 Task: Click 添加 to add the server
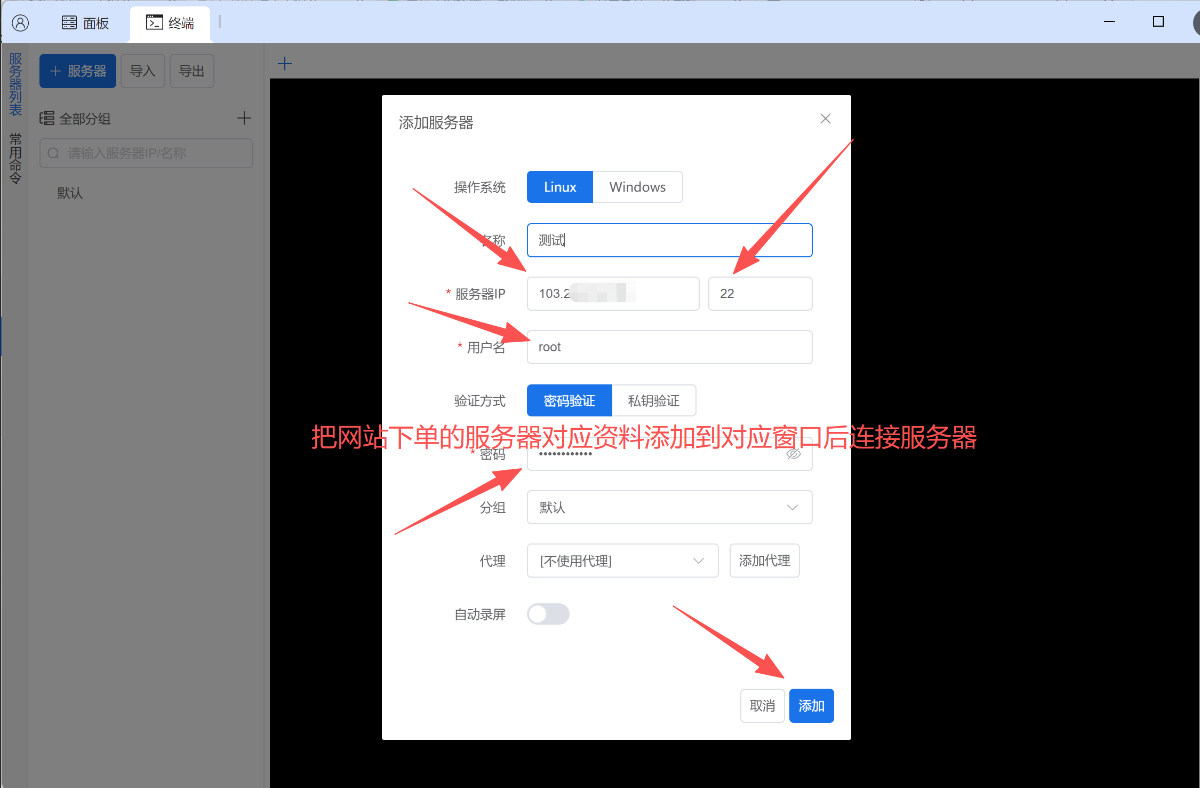(x=811, y=705)
